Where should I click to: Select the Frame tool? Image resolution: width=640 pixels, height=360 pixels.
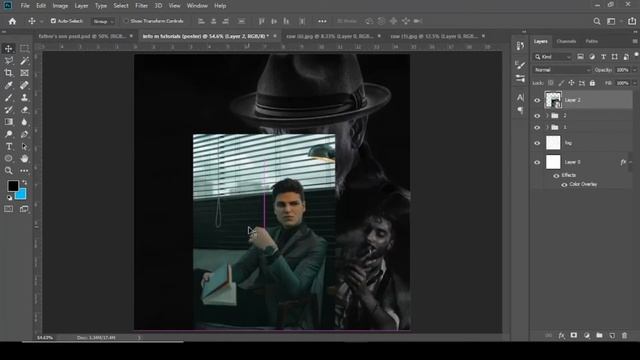tap(24, 73)
